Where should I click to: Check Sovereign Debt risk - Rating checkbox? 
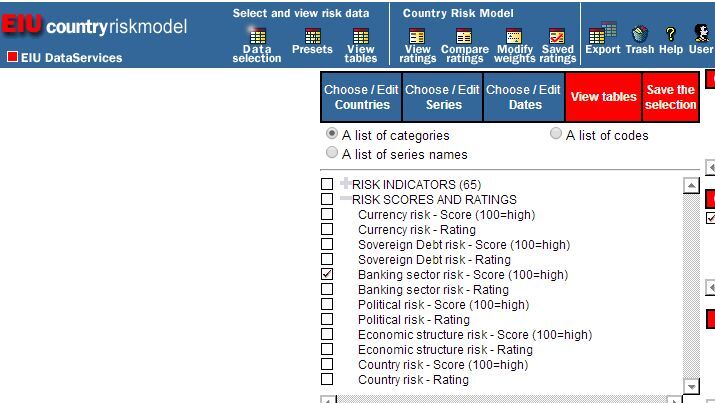[x=327, y=259]
